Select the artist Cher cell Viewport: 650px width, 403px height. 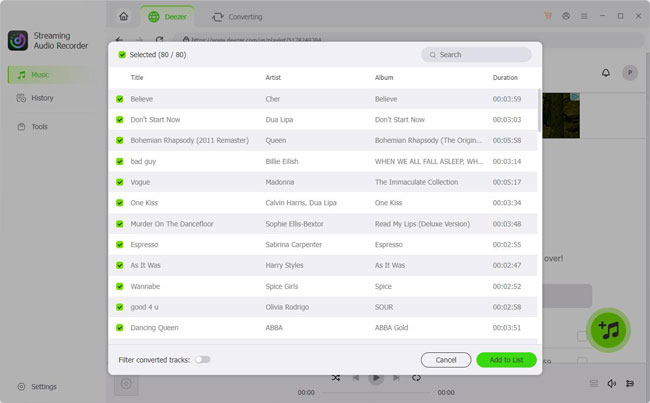coord(273,99)
